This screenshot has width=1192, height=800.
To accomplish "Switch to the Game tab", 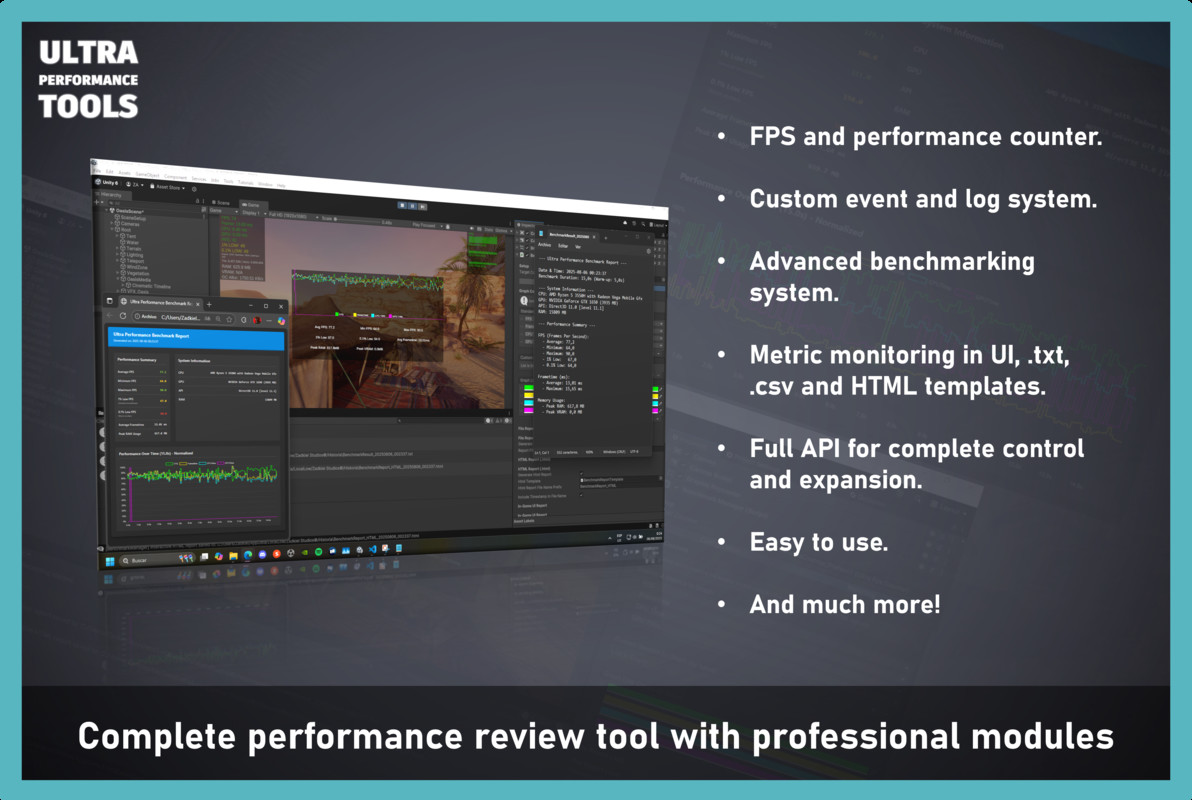I will click(x=251, y=205).
